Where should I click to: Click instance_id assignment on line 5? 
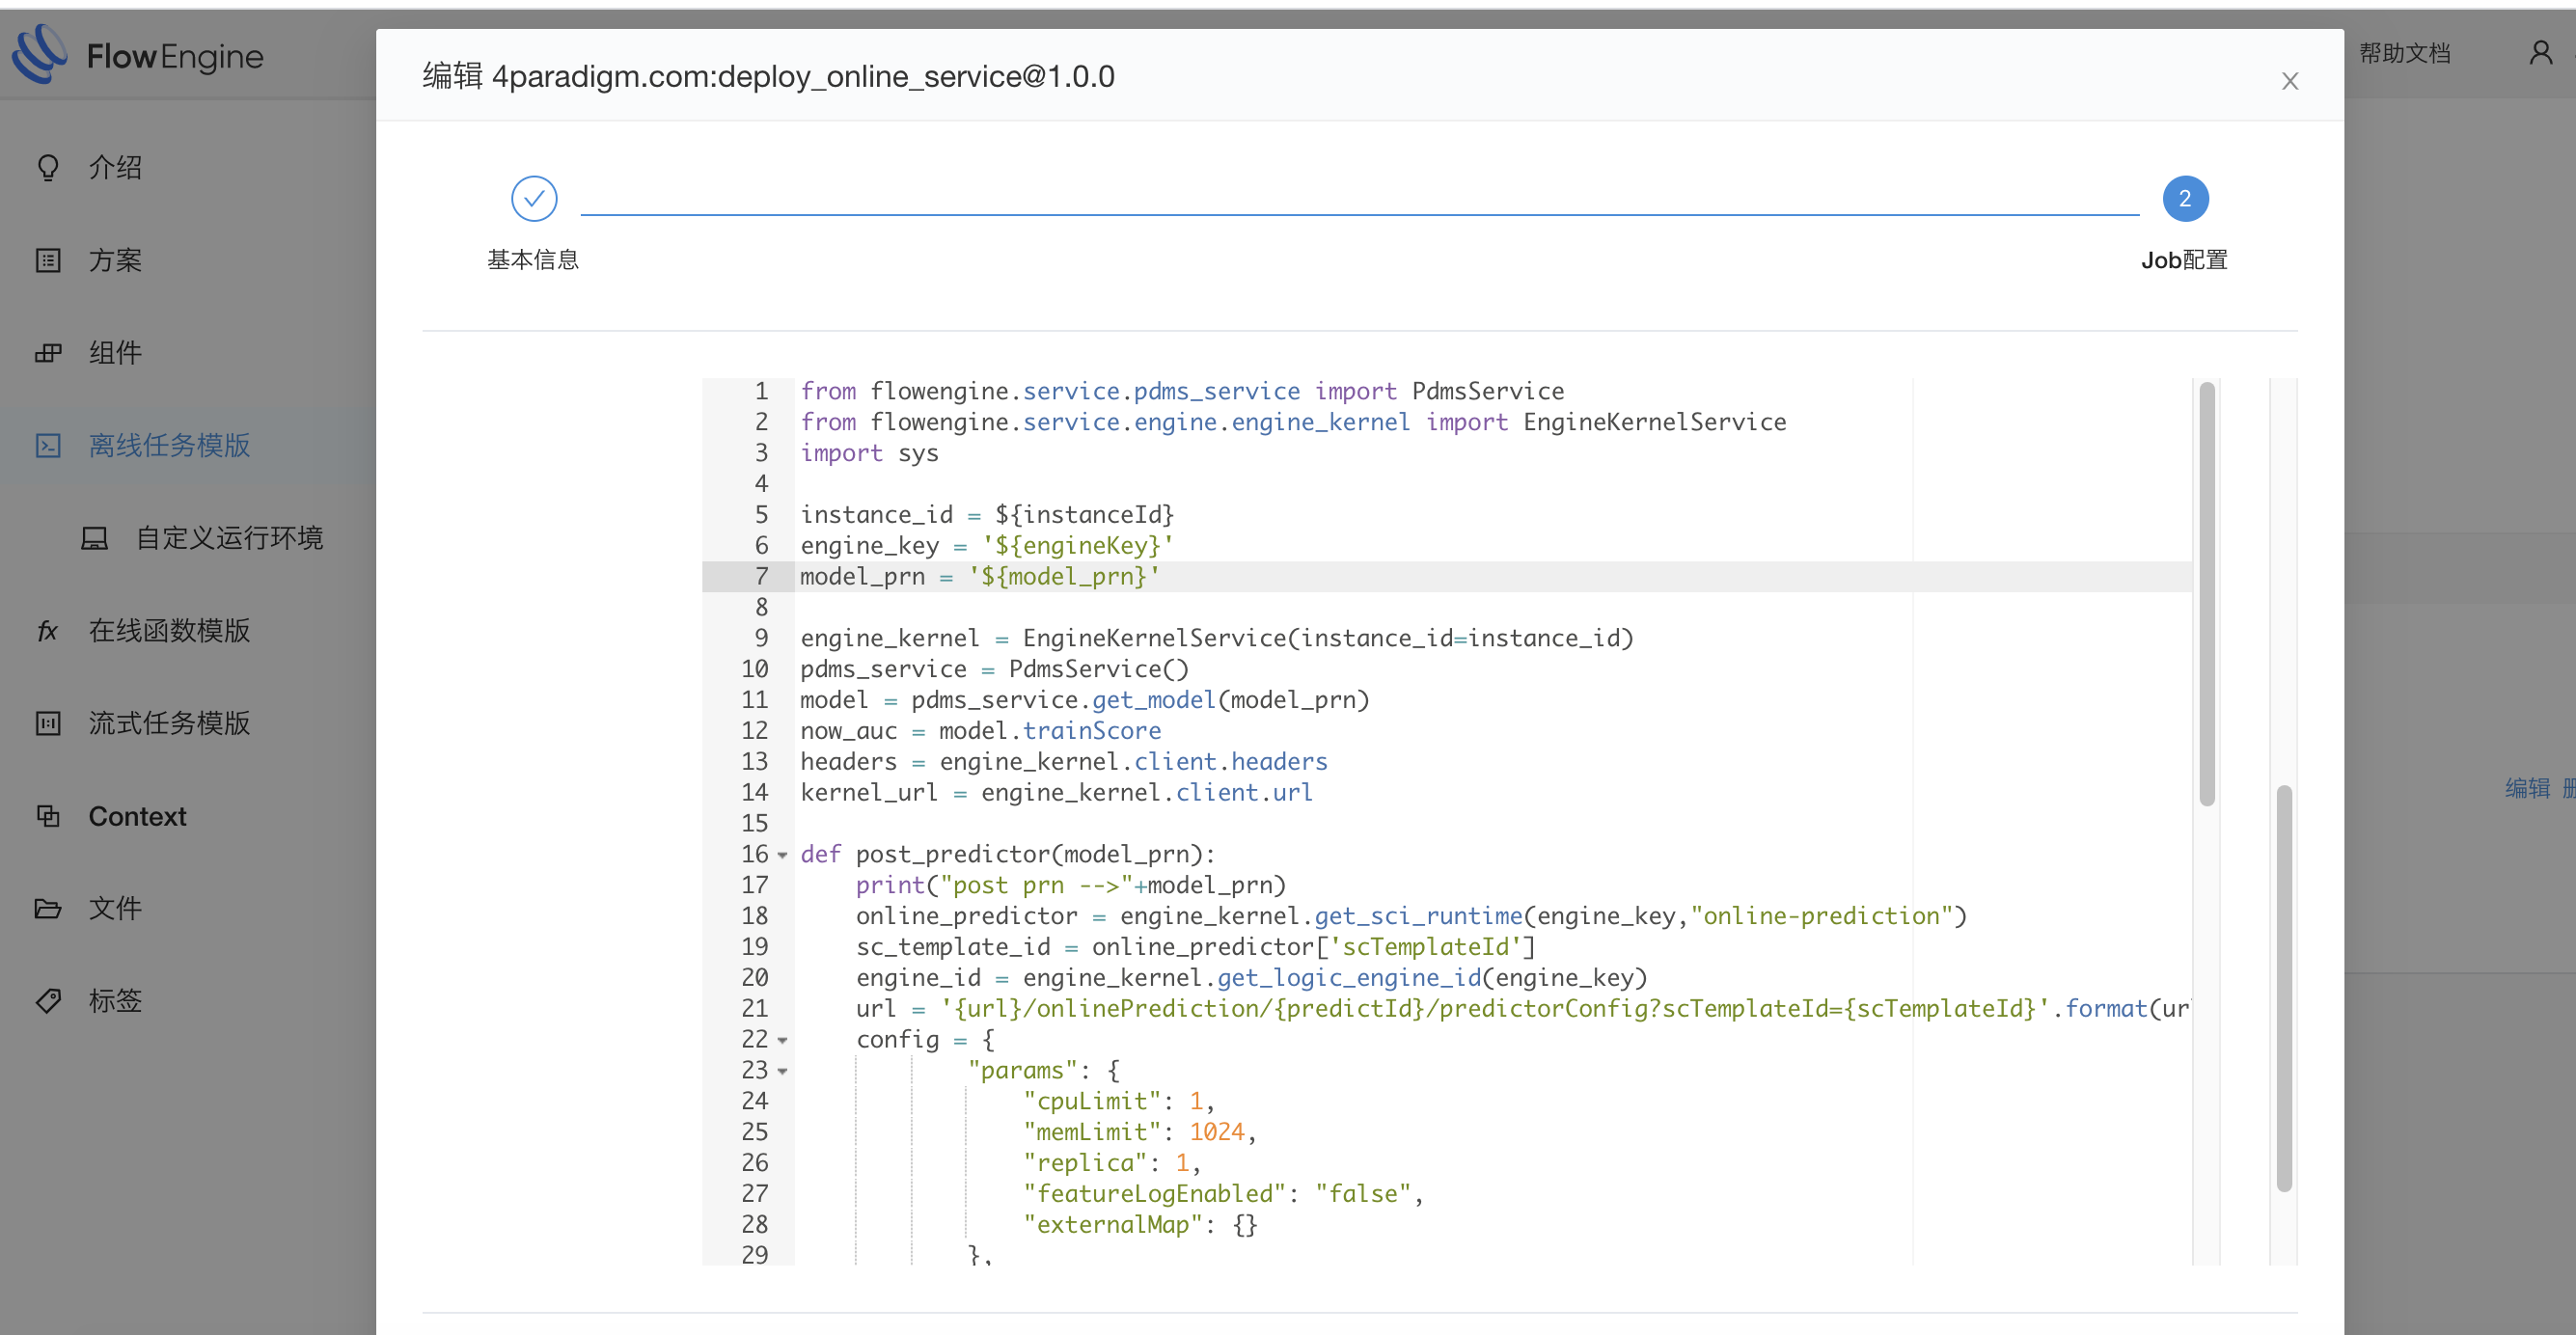(986, 515)
